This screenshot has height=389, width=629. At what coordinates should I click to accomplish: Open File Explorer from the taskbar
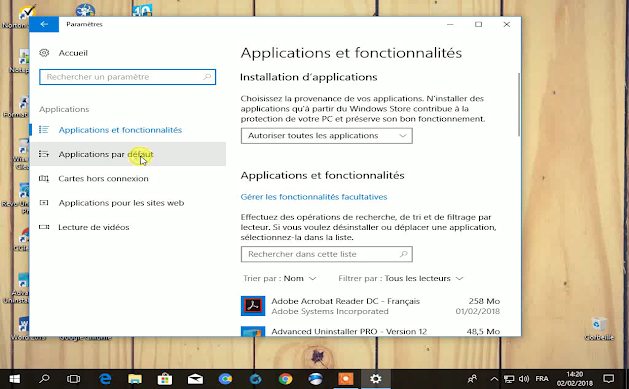coord(135,379)
